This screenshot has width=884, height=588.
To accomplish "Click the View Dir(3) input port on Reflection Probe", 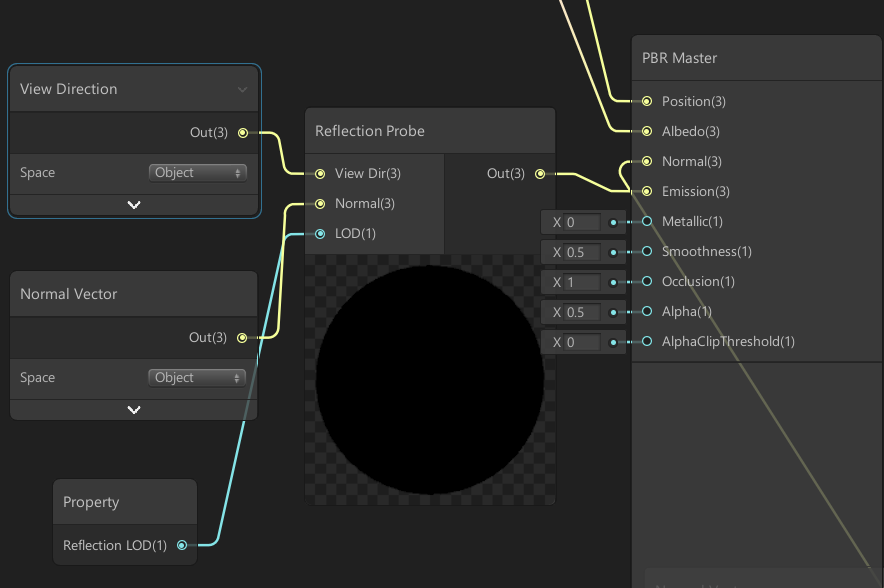I will tap(320, 173).
